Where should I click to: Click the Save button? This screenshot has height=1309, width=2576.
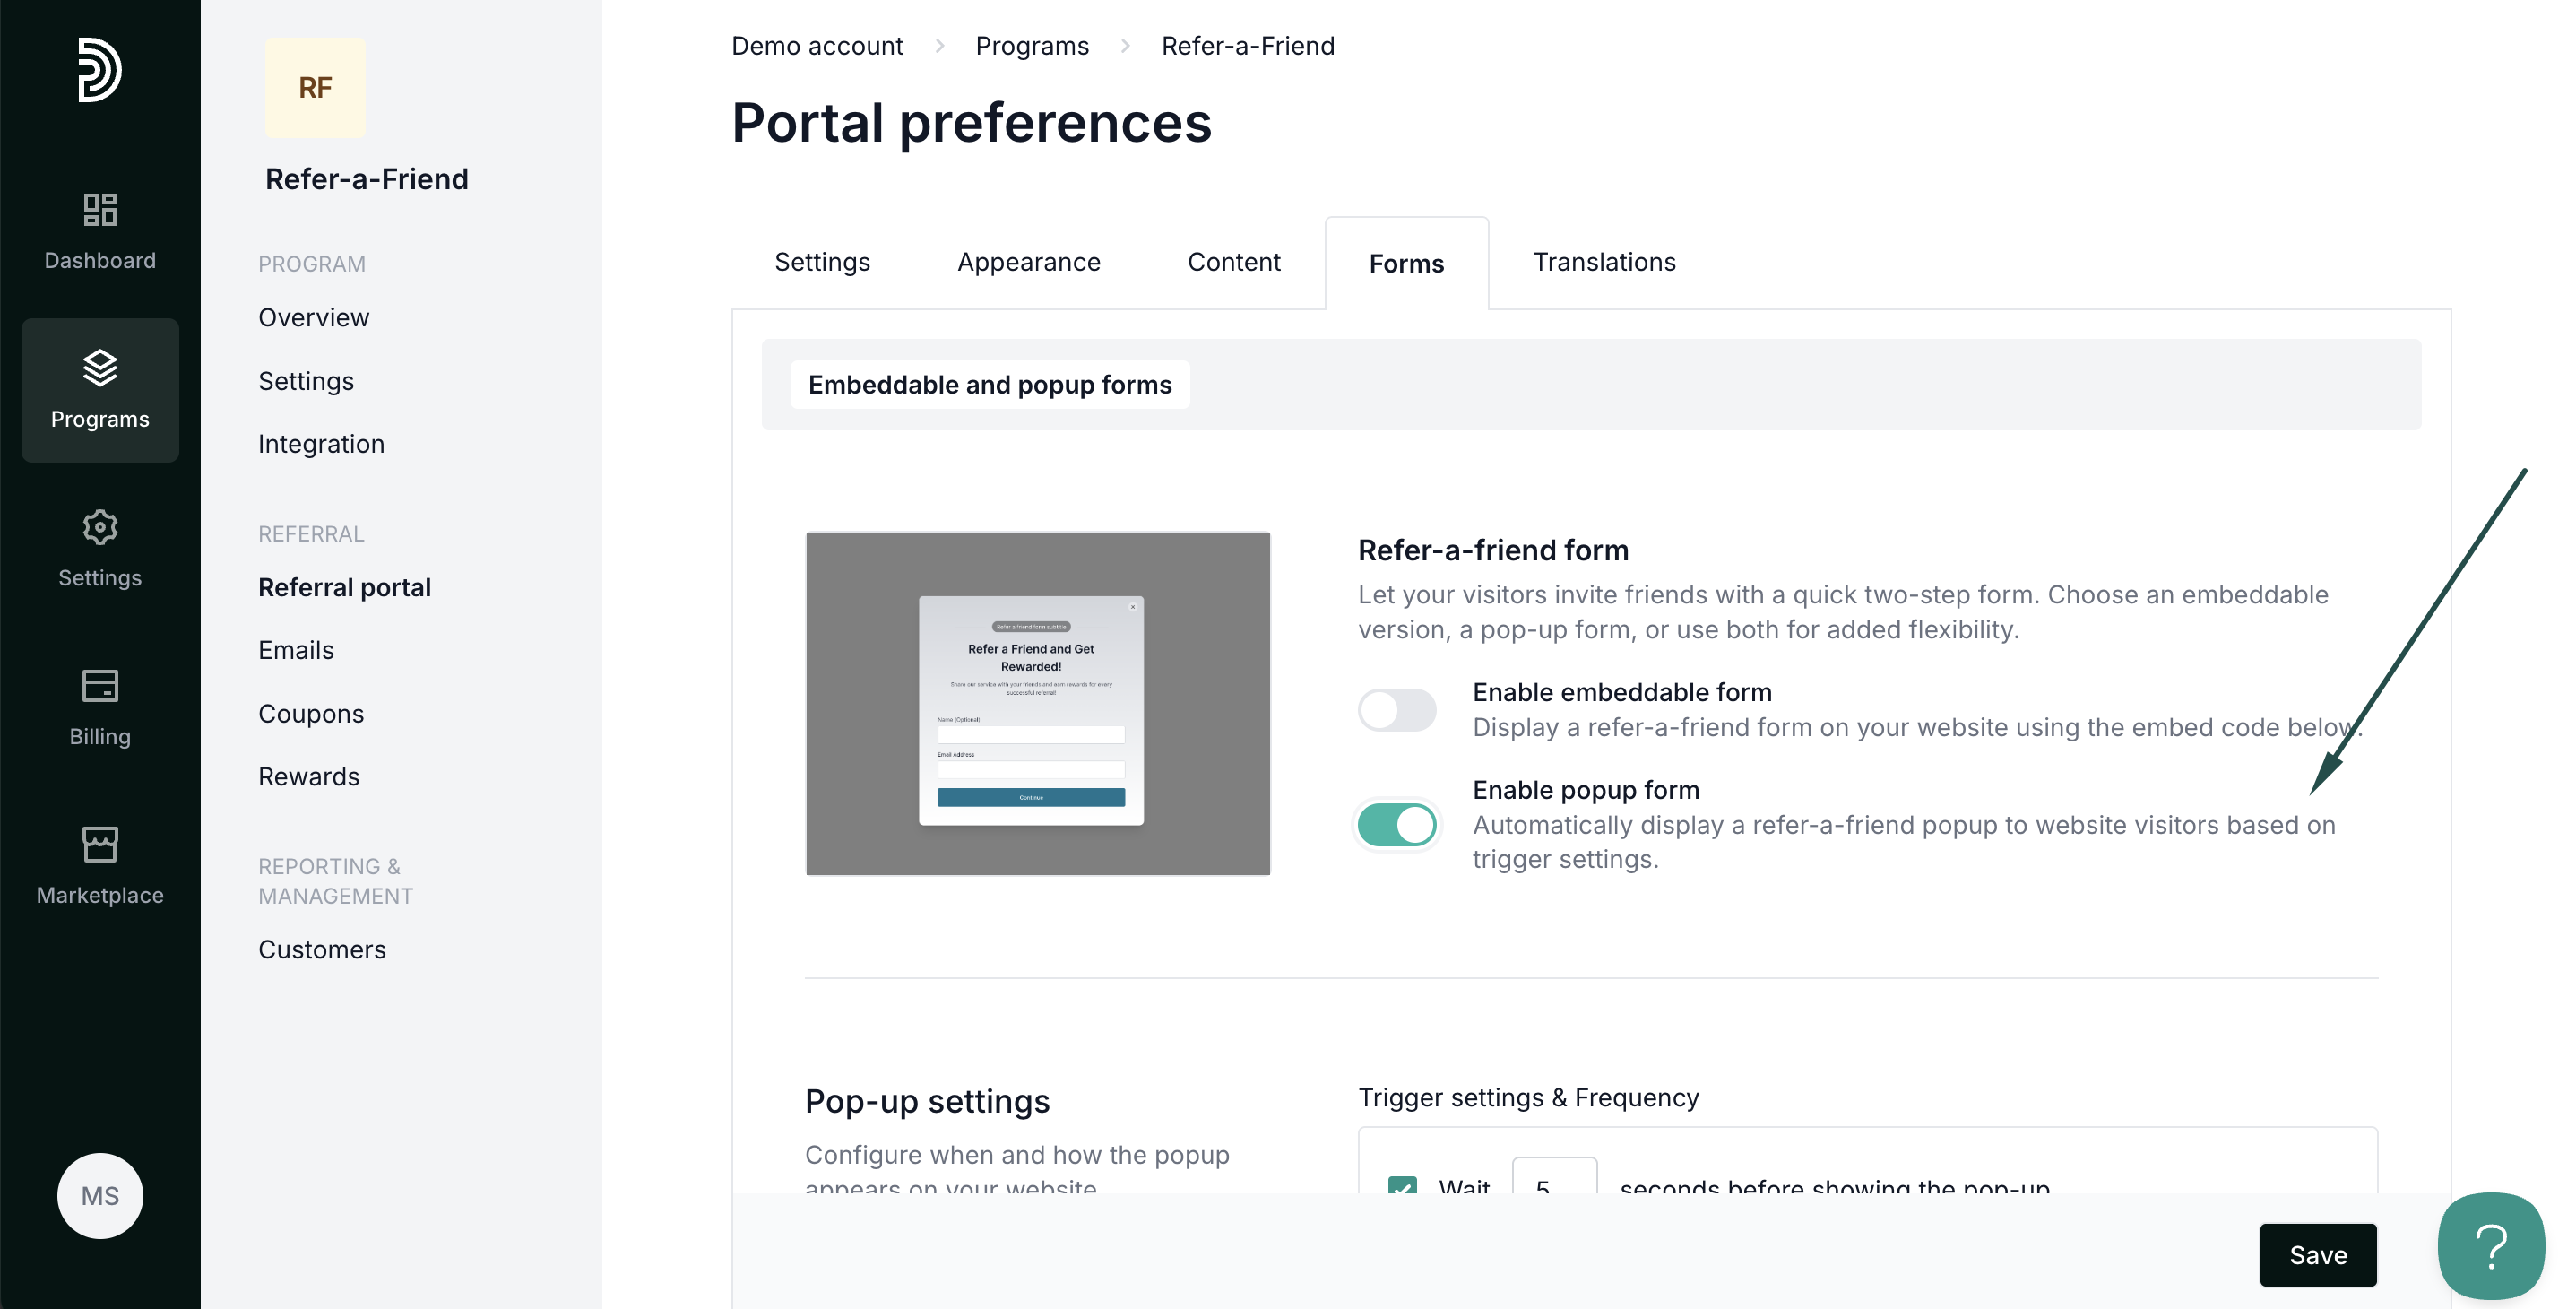(2317, 1255)
